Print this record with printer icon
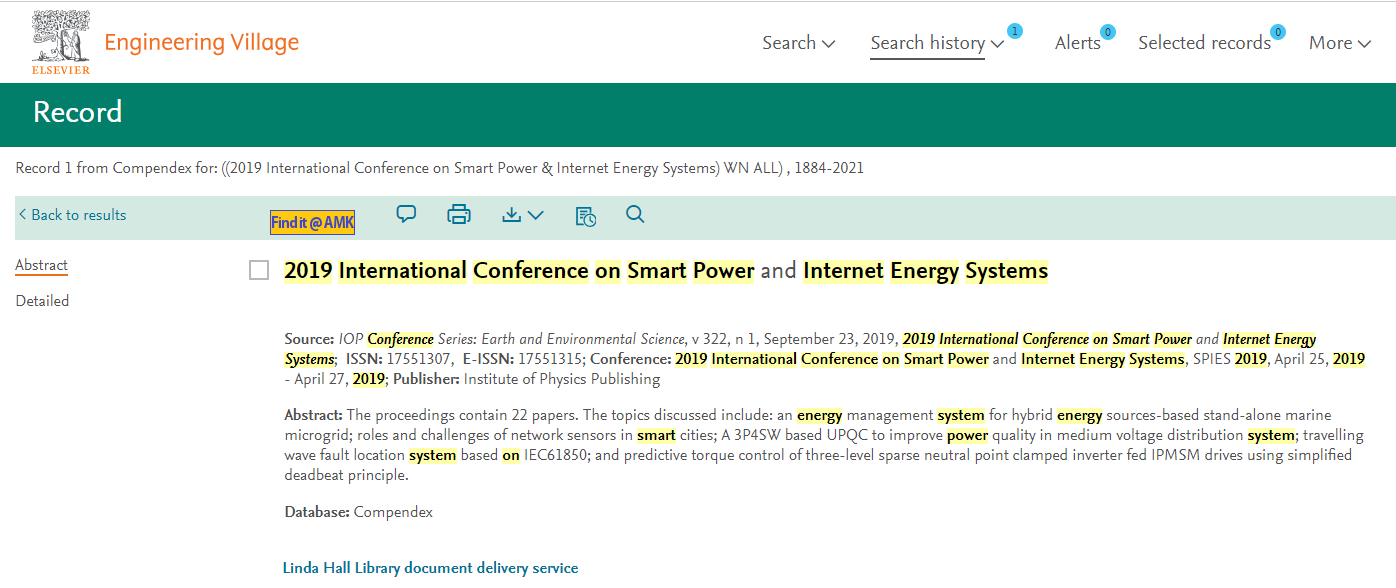 459,214
